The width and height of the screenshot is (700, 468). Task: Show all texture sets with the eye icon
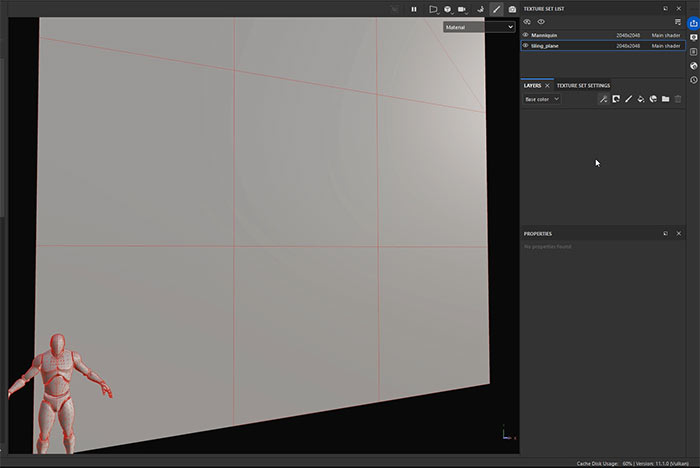(541, 21)
